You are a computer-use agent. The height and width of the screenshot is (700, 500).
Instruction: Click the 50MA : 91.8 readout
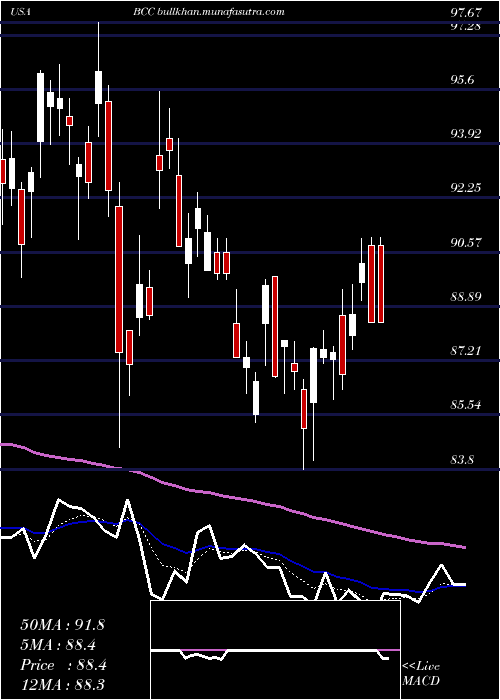(62, 625)
